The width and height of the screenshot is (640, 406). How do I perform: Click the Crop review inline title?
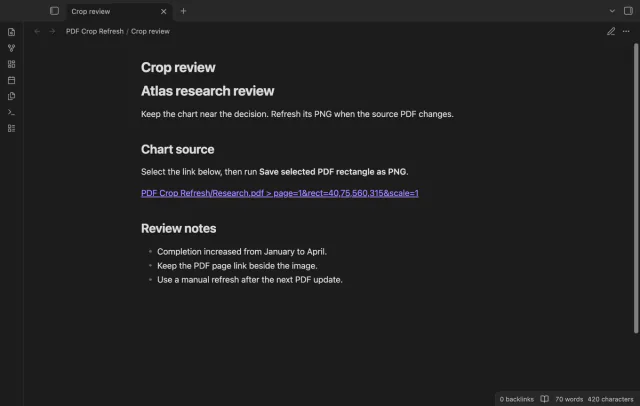pos(178,67)
